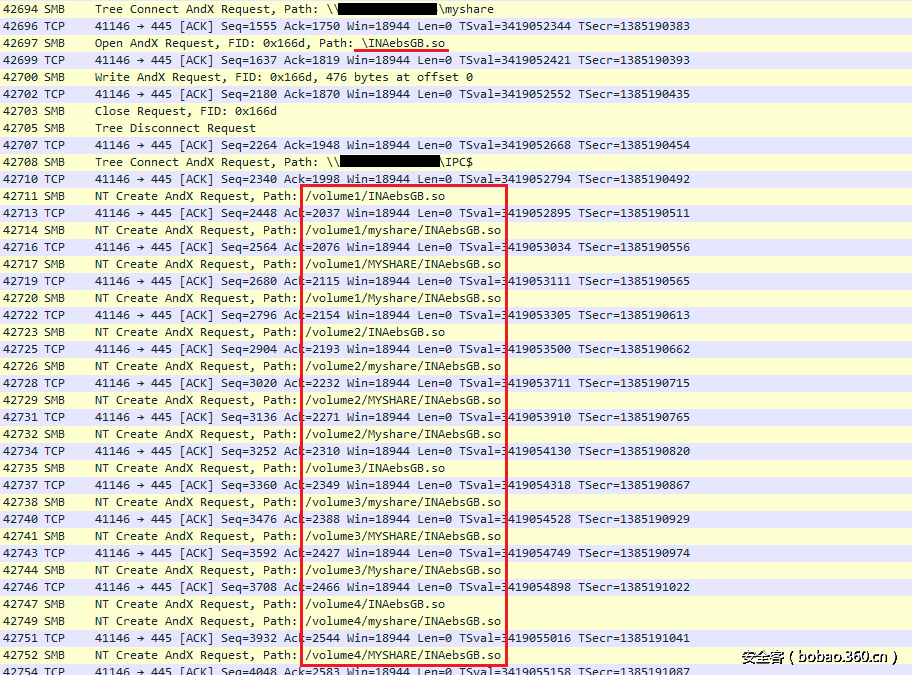Select packet 42703 Close Request FID 0x166d
Image resolution: width=912 pixels, height=675 pixels.
[x=456, y=111]
